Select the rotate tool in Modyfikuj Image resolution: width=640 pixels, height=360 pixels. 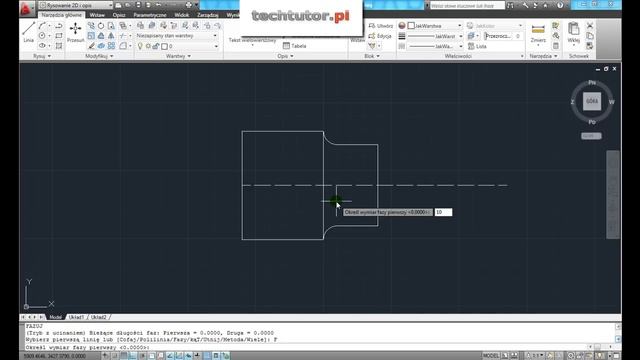pyautogui.click(x=101, y=26)
